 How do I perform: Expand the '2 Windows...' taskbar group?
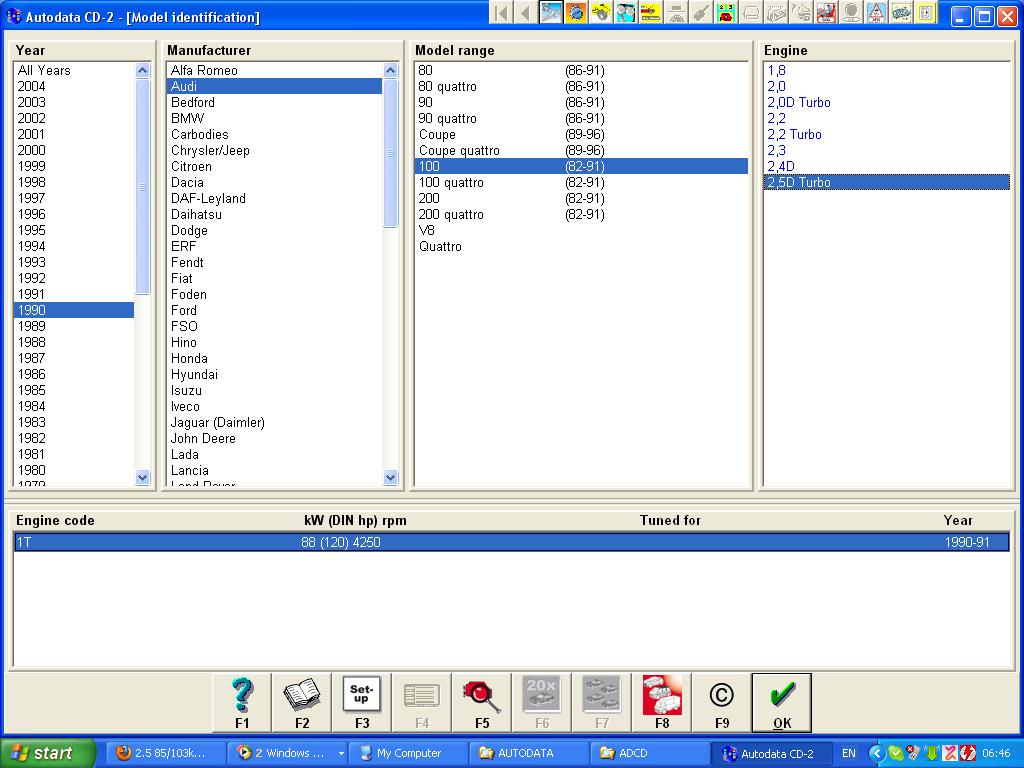pos(287,753)
